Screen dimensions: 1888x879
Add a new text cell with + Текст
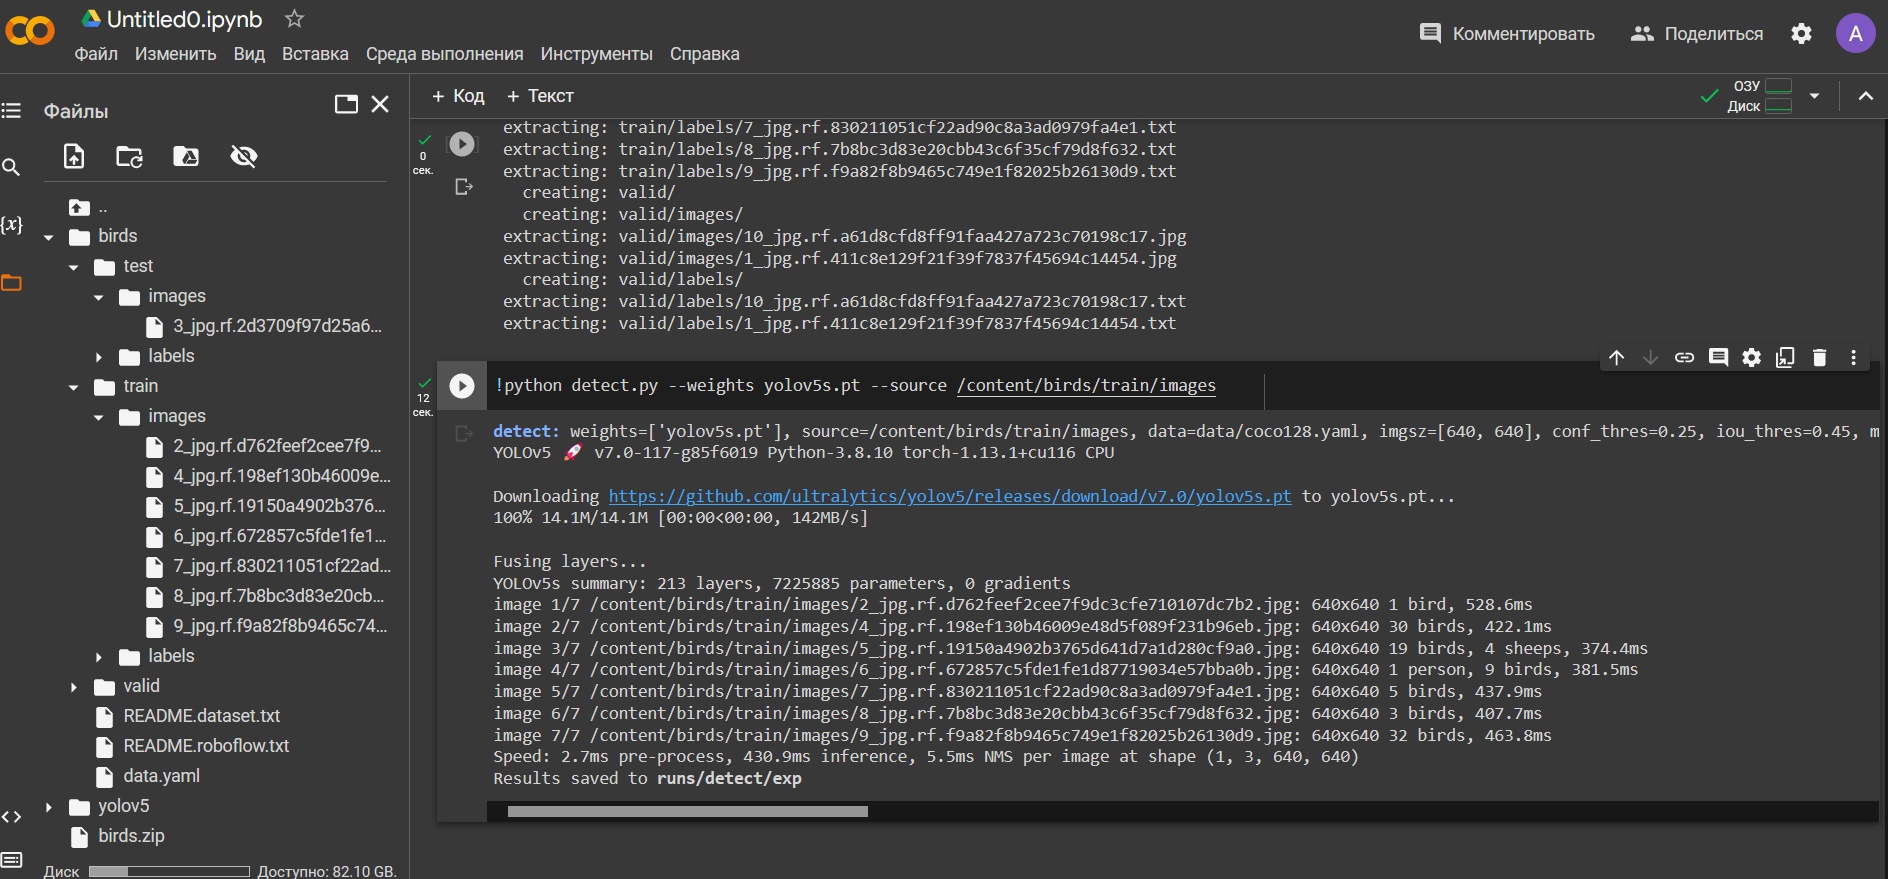click(540, 96)
